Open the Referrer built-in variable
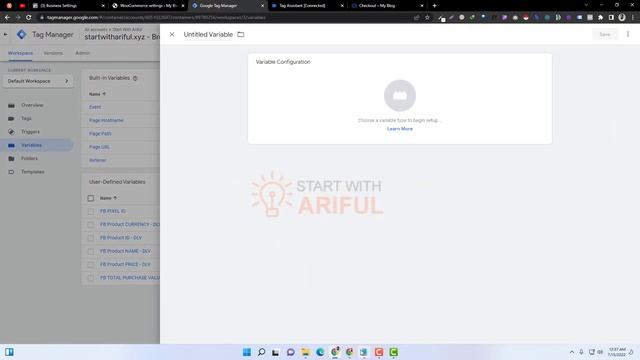 pos(98,160)
